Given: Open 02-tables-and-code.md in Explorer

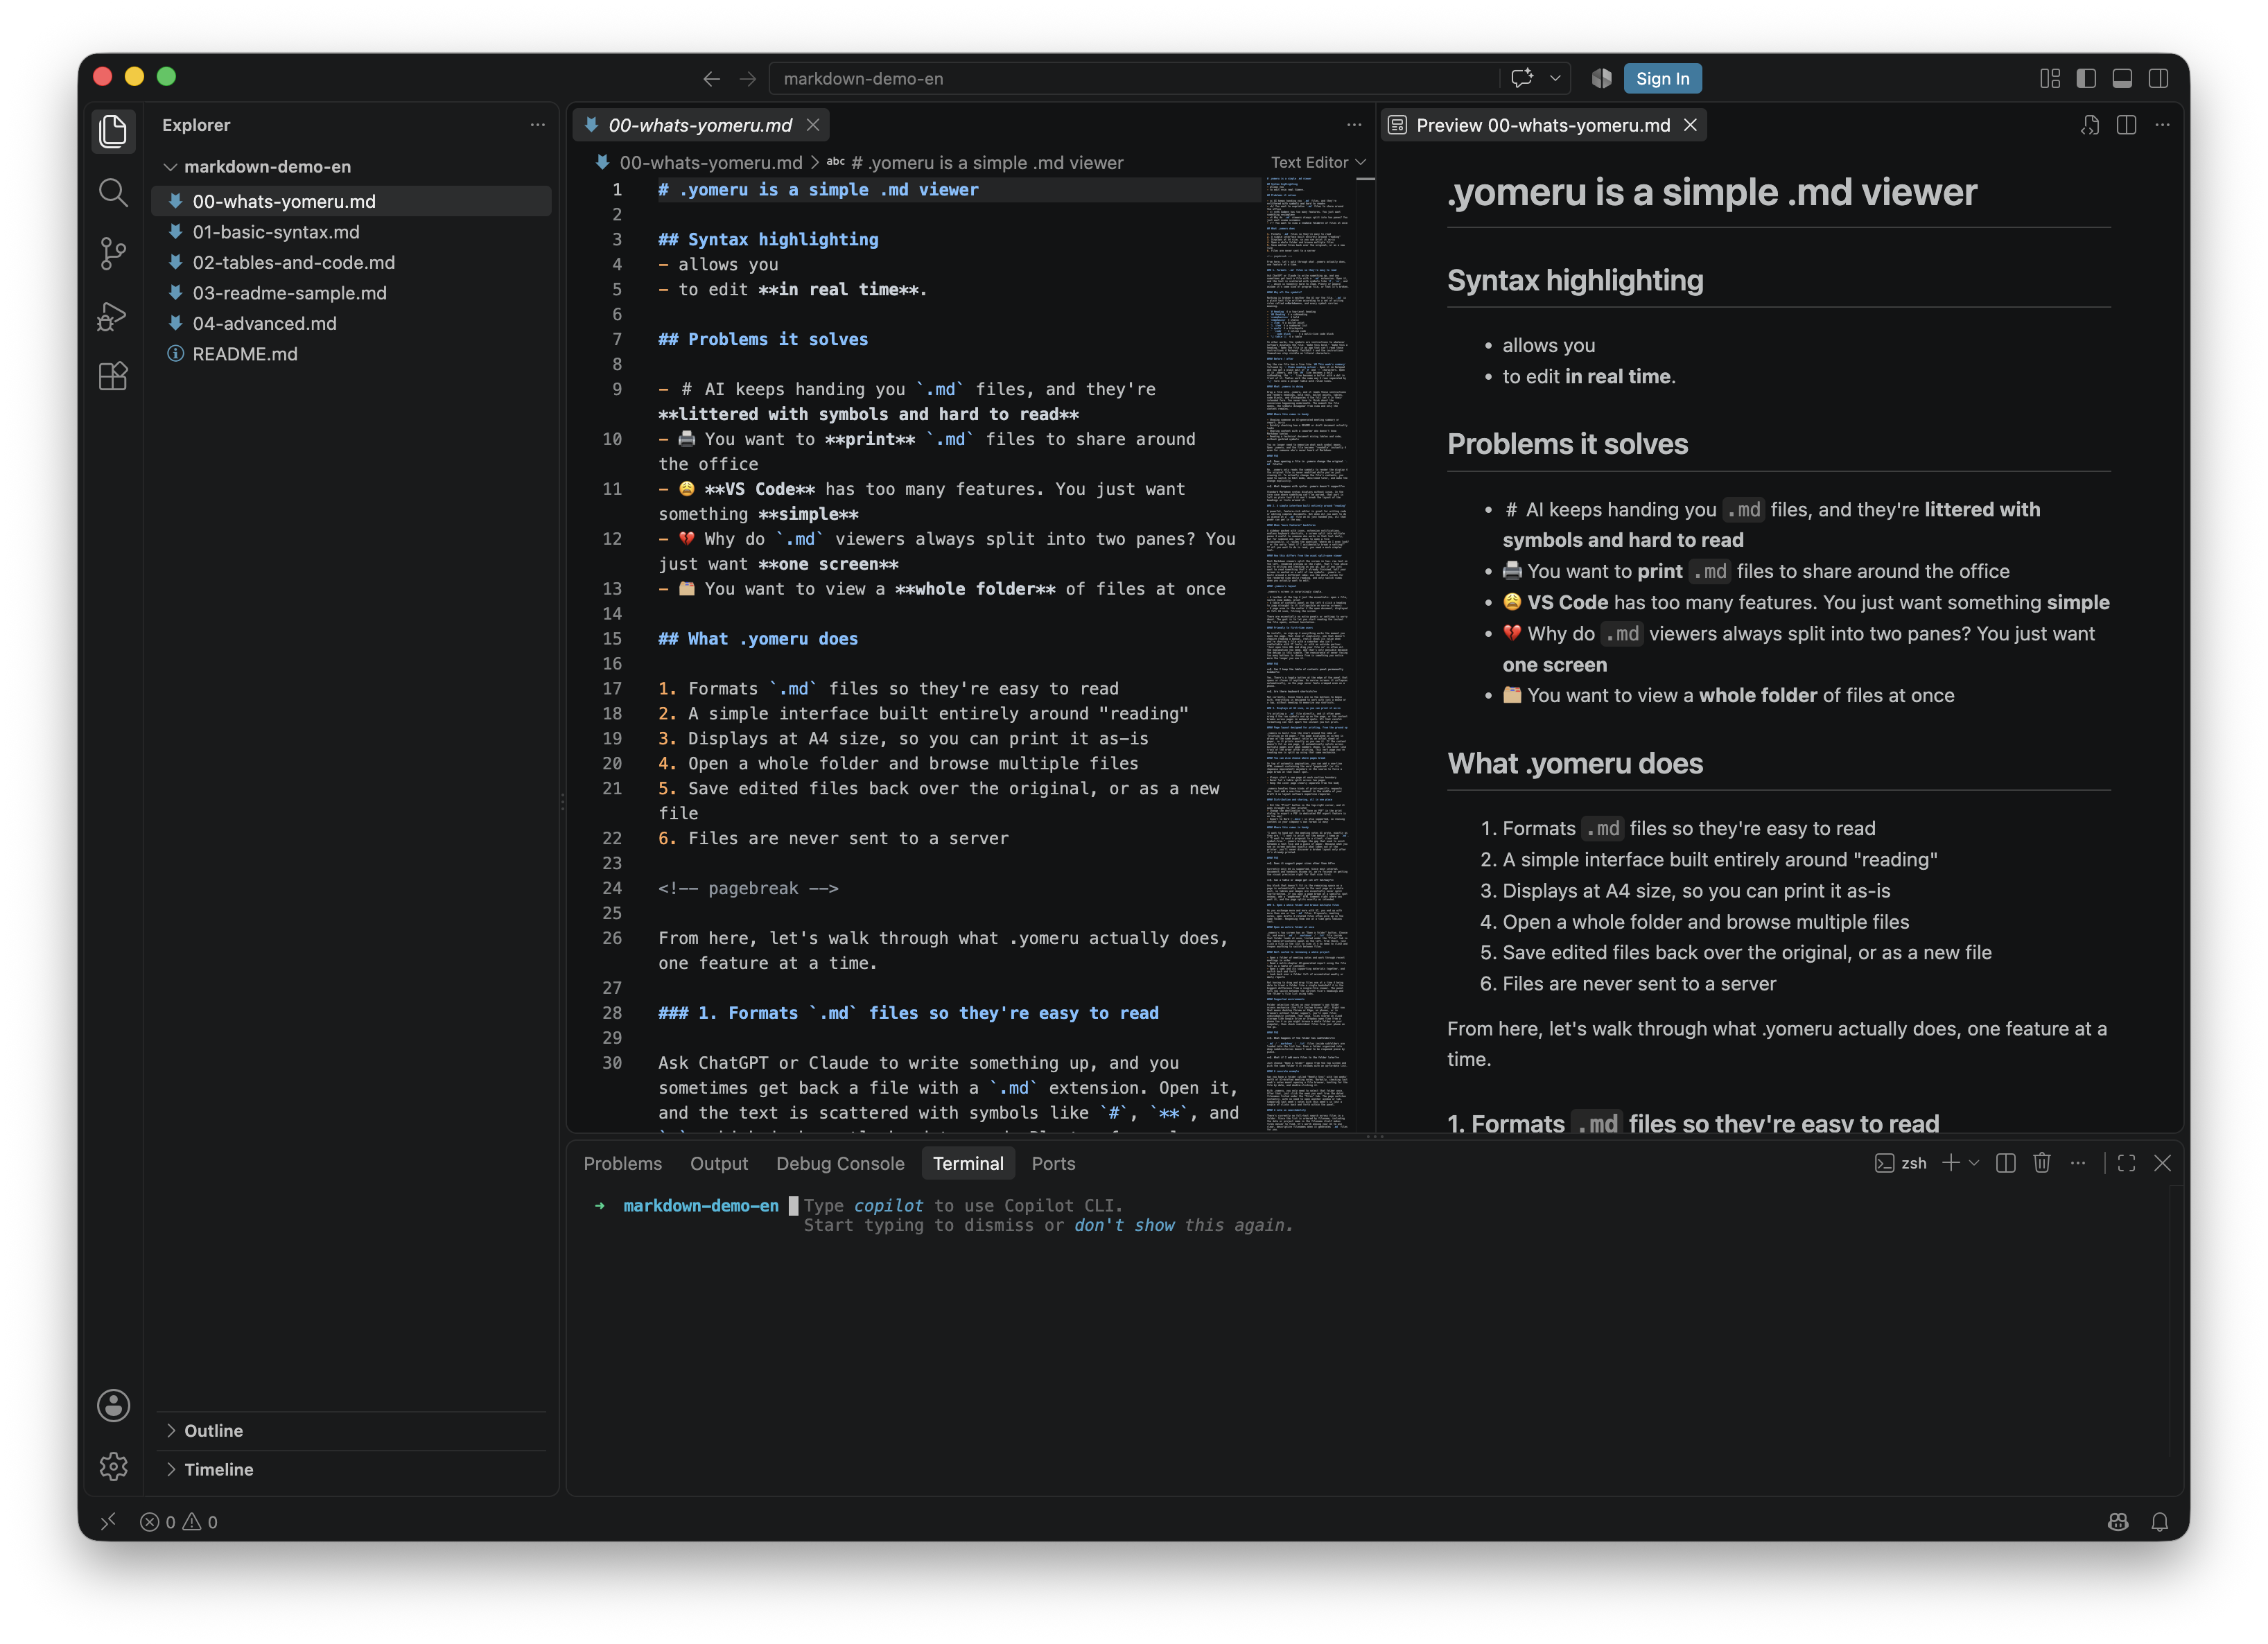Looking at the screenshot, I should (x=351, y=262).
